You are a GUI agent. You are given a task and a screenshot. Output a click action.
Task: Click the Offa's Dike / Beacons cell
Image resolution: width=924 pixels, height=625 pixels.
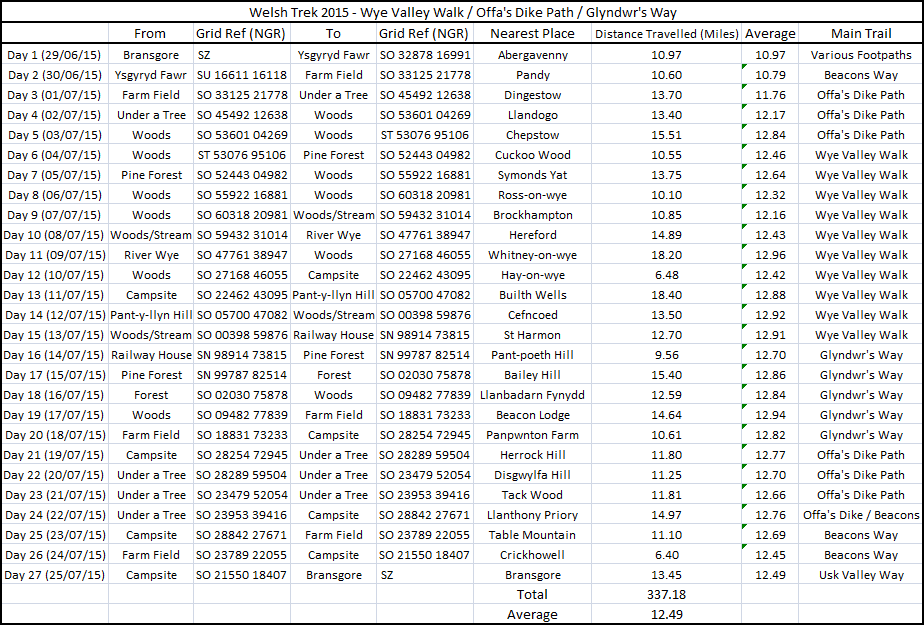[861, 515]
